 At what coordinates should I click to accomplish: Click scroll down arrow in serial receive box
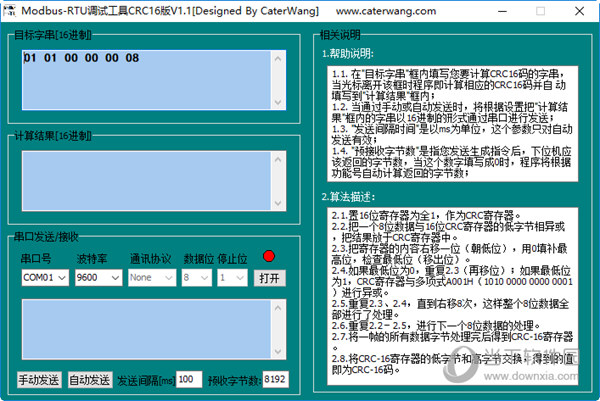pos(278,352)
